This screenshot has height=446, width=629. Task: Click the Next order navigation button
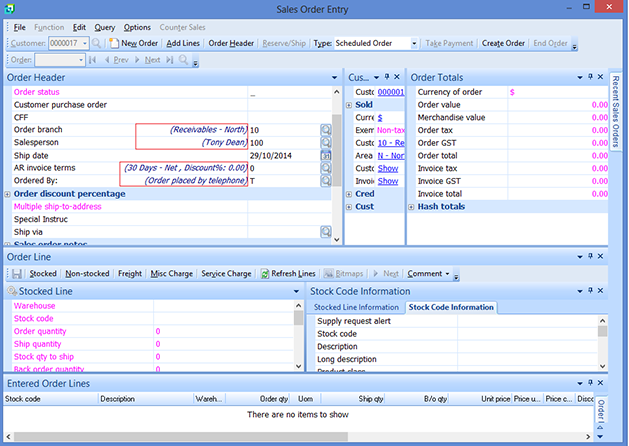click(148, 60)
